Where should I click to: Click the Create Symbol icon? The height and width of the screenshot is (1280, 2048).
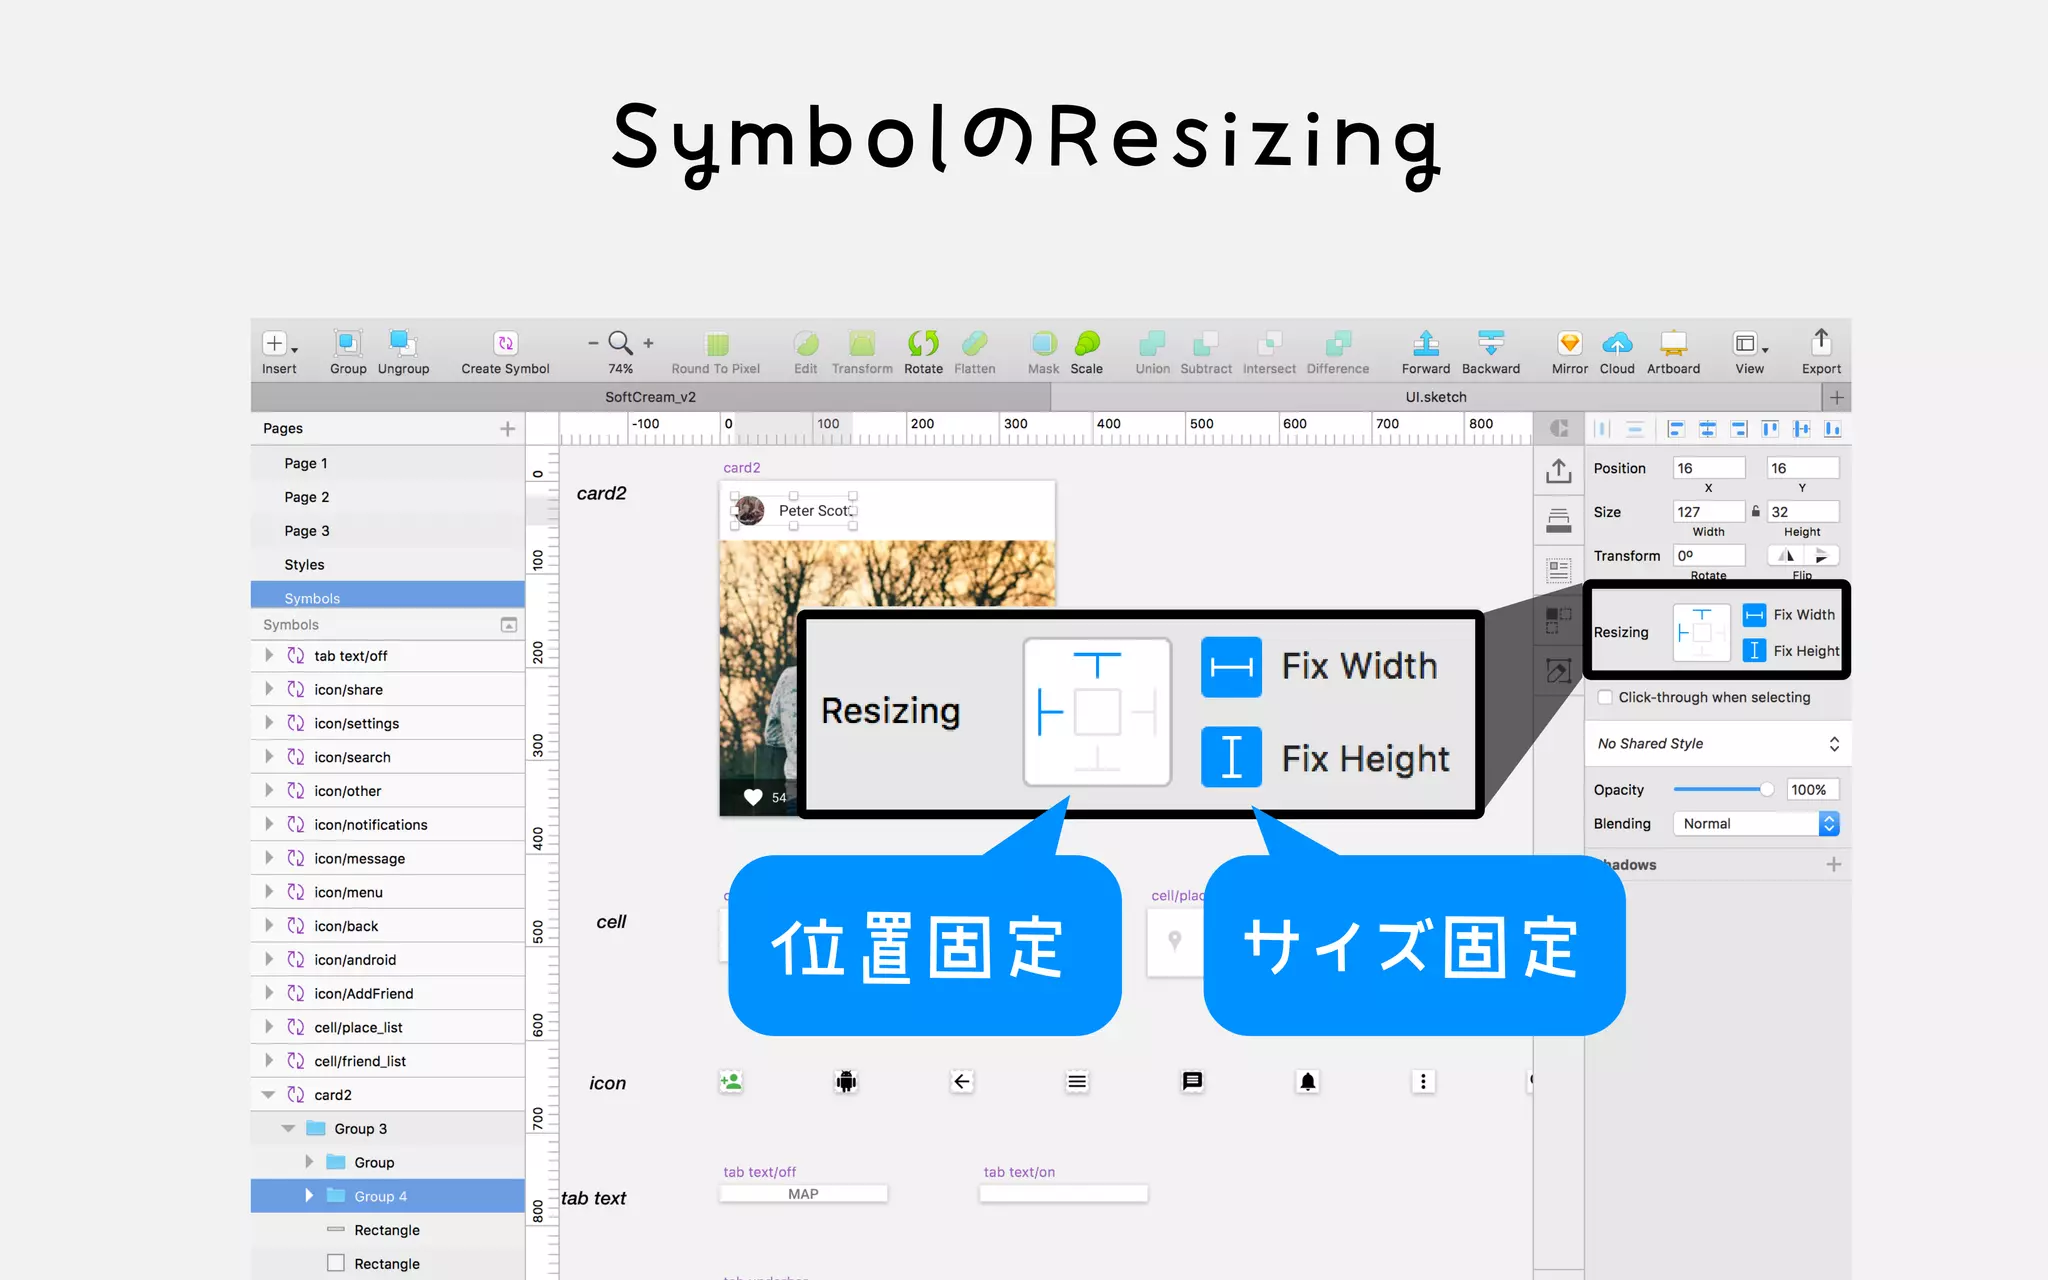coord(506,343)
